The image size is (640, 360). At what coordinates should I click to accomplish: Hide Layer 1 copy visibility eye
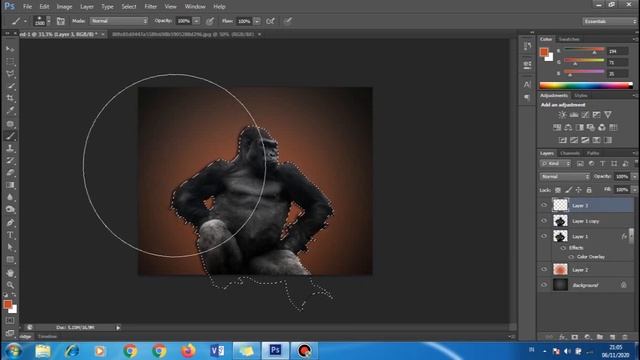point(544,221)
